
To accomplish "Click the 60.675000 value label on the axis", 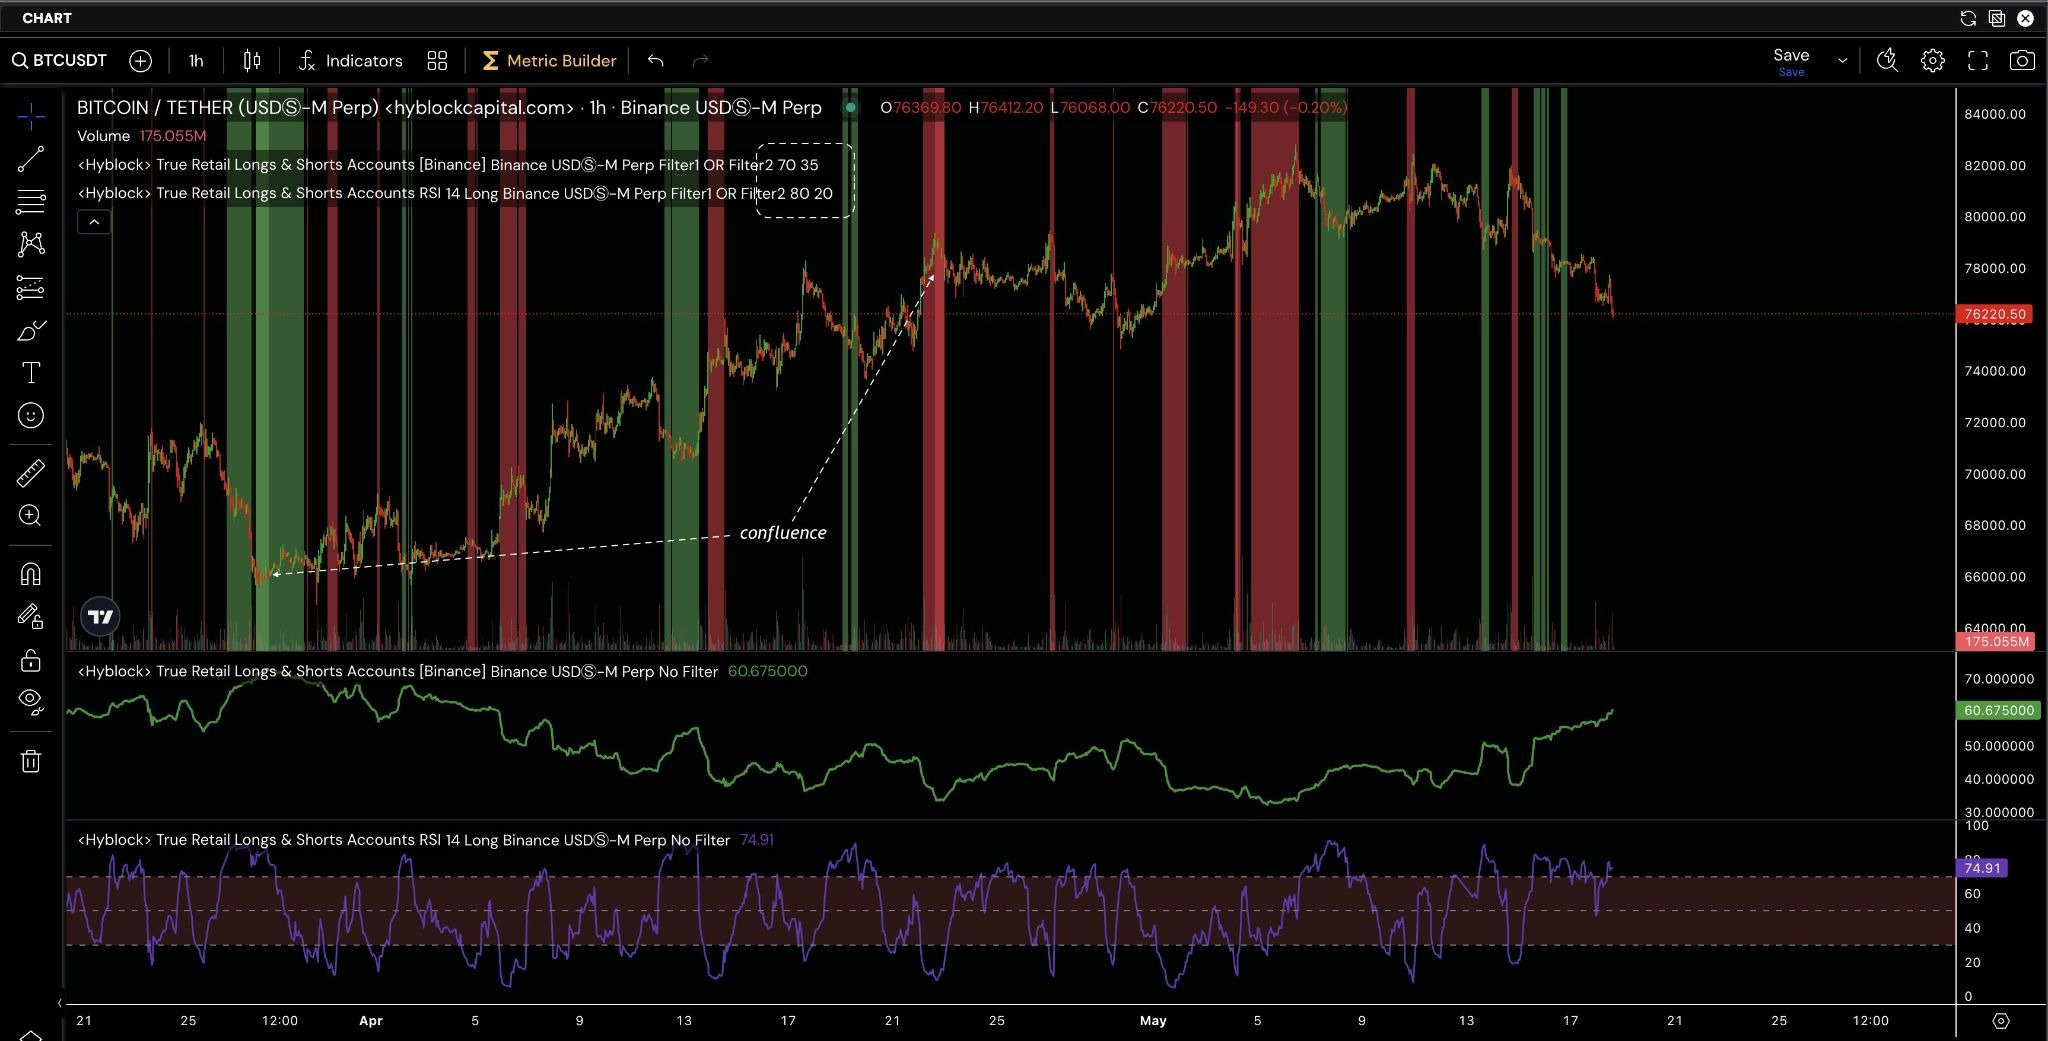I will tap(1997, 710).
